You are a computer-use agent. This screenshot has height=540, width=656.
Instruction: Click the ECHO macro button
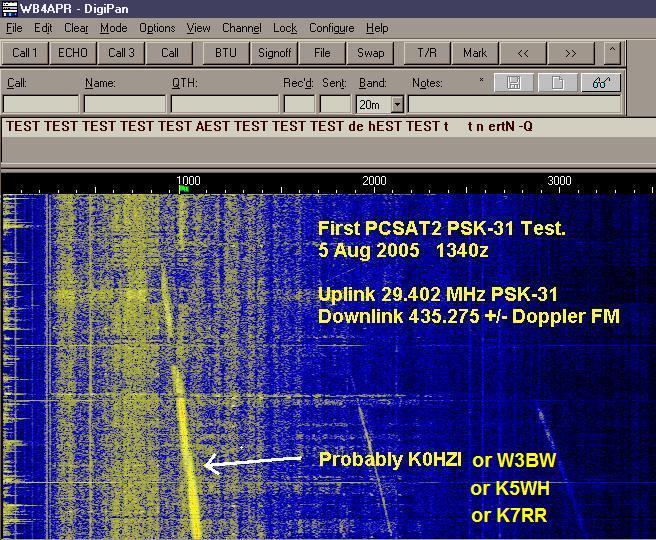pos(73,53)
